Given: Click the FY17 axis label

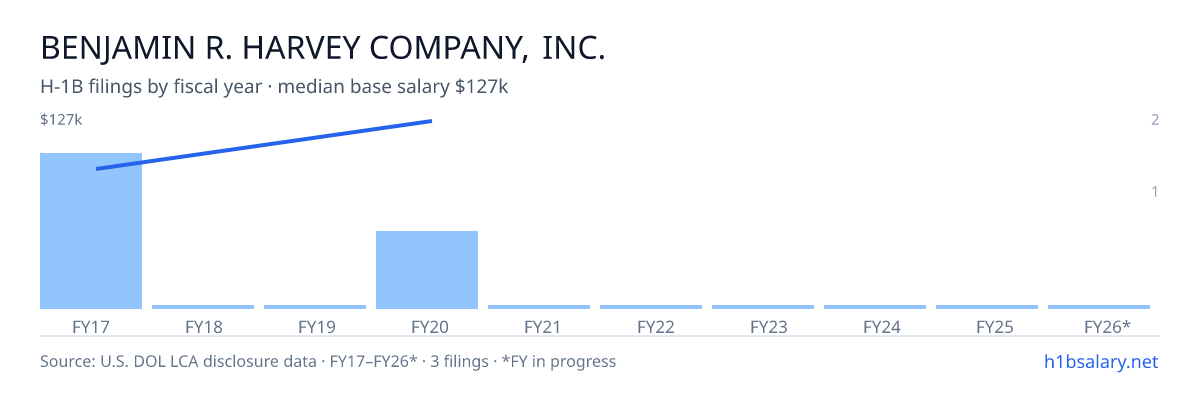Looking at the screenshot, I should 91,326.
